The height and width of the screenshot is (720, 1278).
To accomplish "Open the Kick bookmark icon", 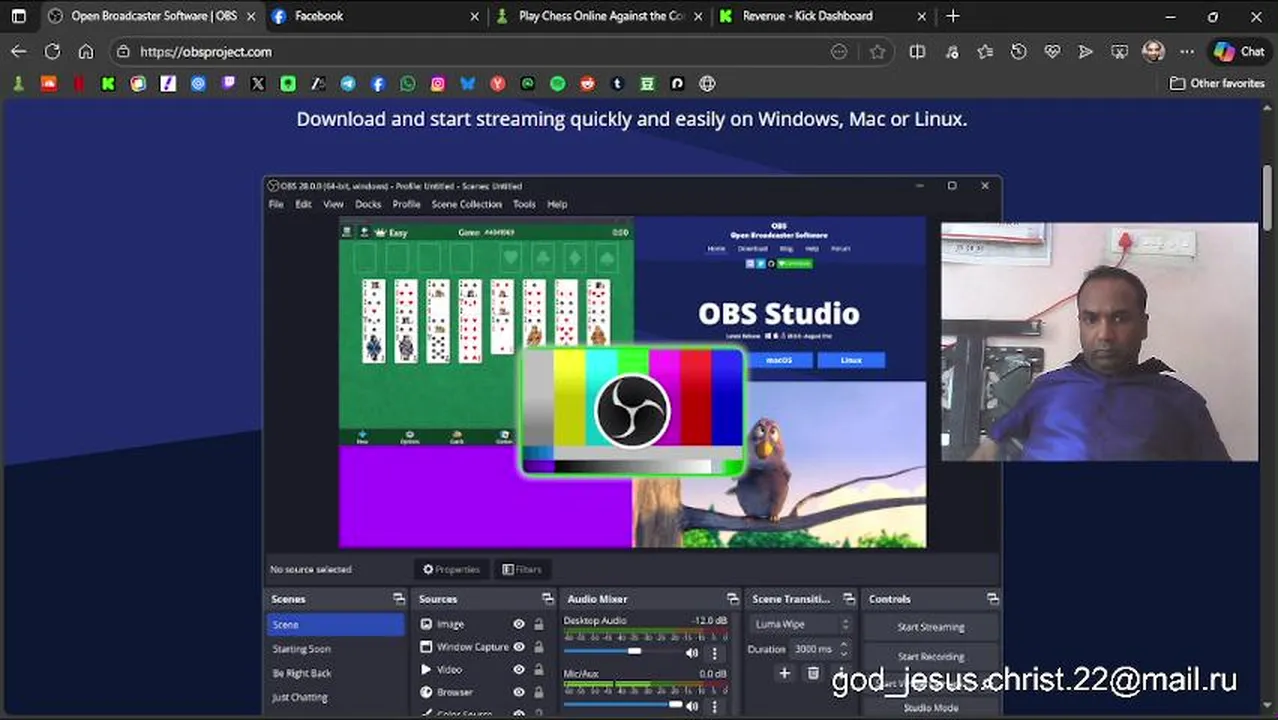I will coord(108,84).
